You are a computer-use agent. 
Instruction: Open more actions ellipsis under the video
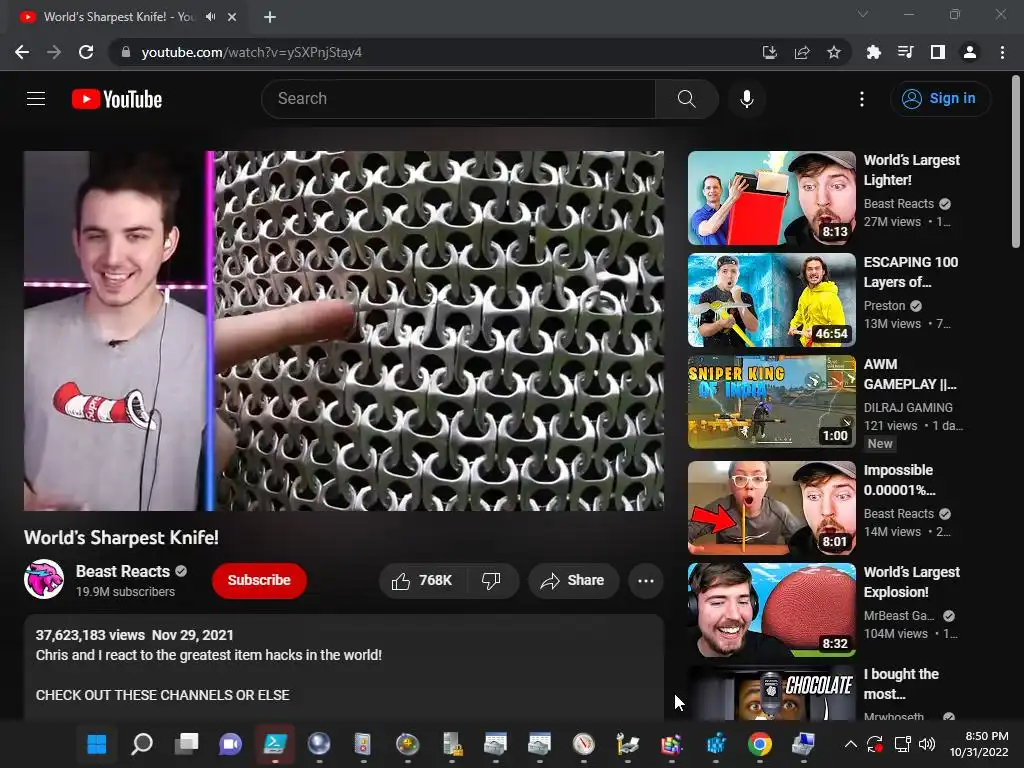coord(645,581)
